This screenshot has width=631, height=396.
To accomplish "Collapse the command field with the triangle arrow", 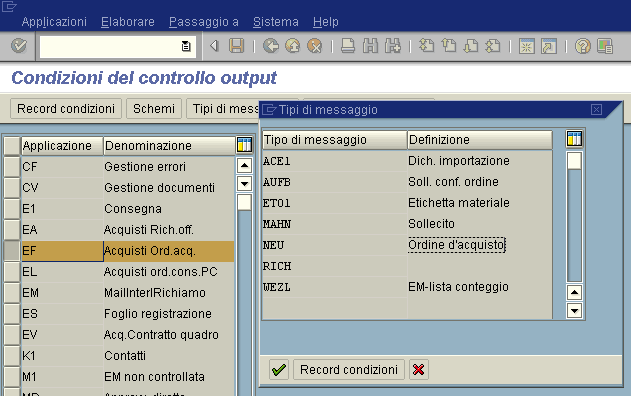I will point(214,46).
